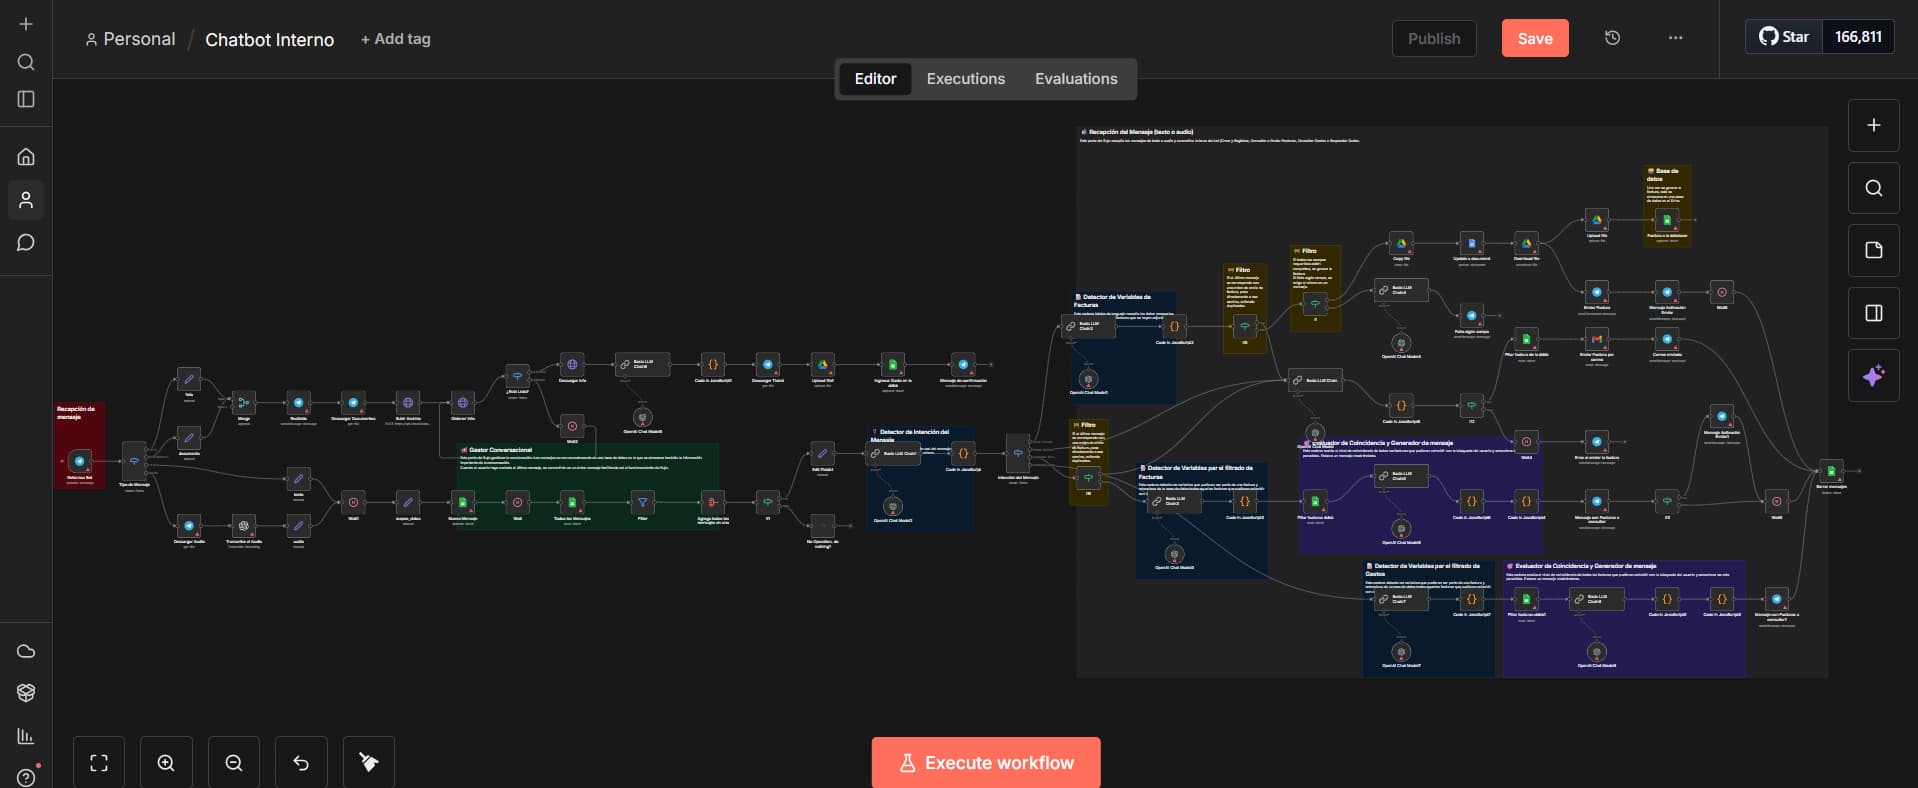
Task: Add a sticky note using the note icon
Action: [x=1874, y=250]
